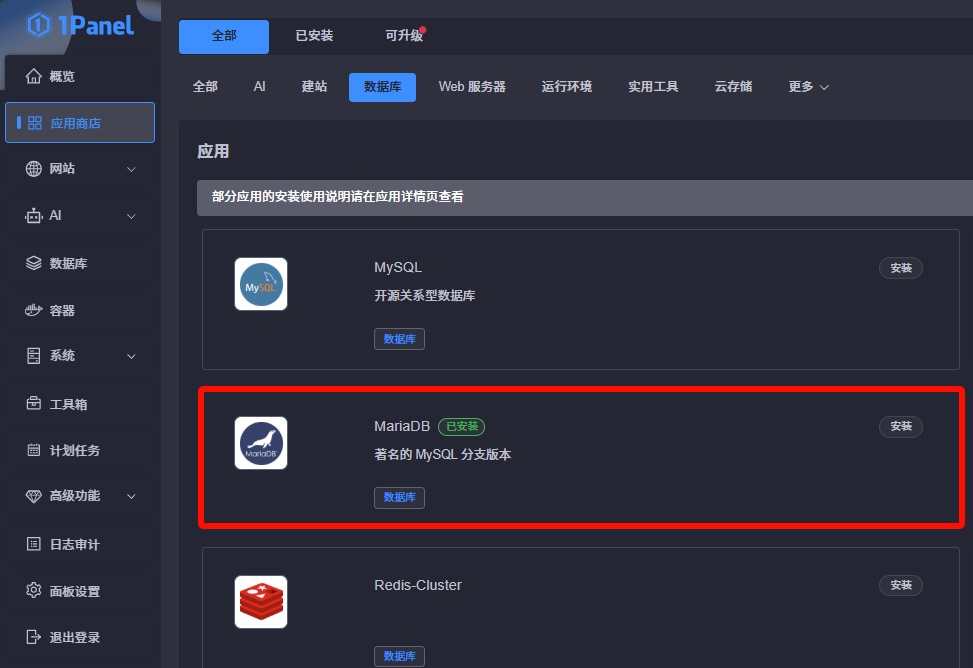Click the 1Panel logo icon
973x668 pixels.
pos(38,25)
